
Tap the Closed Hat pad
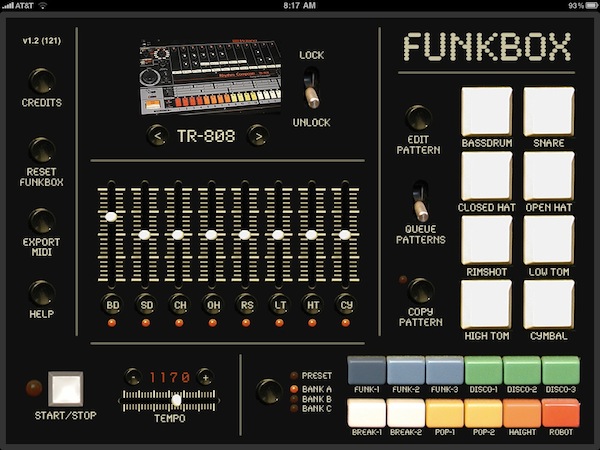[x=487, y=176]
